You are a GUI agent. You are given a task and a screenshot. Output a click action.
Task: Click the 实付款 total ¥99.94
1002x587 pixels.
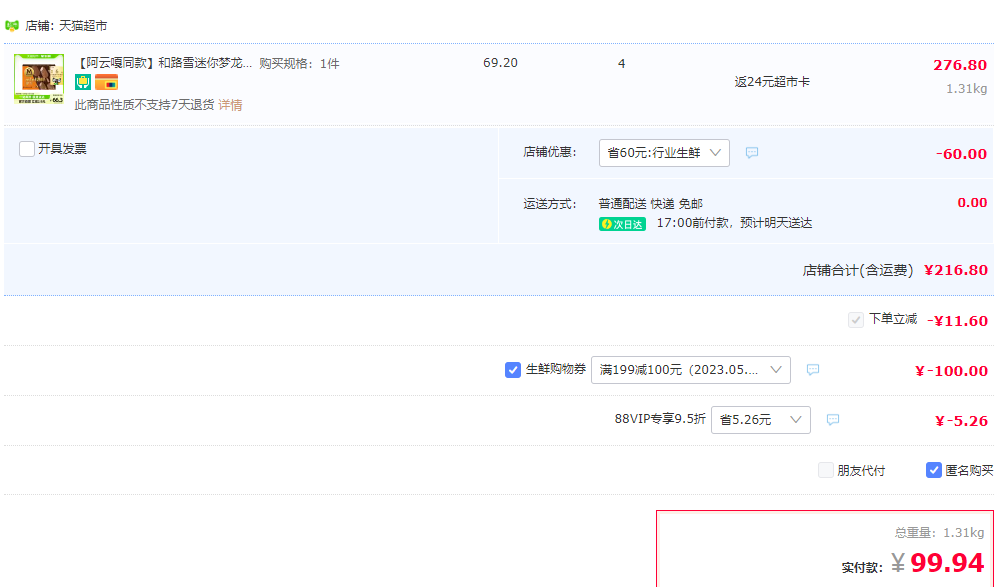[x=938, y=563]
